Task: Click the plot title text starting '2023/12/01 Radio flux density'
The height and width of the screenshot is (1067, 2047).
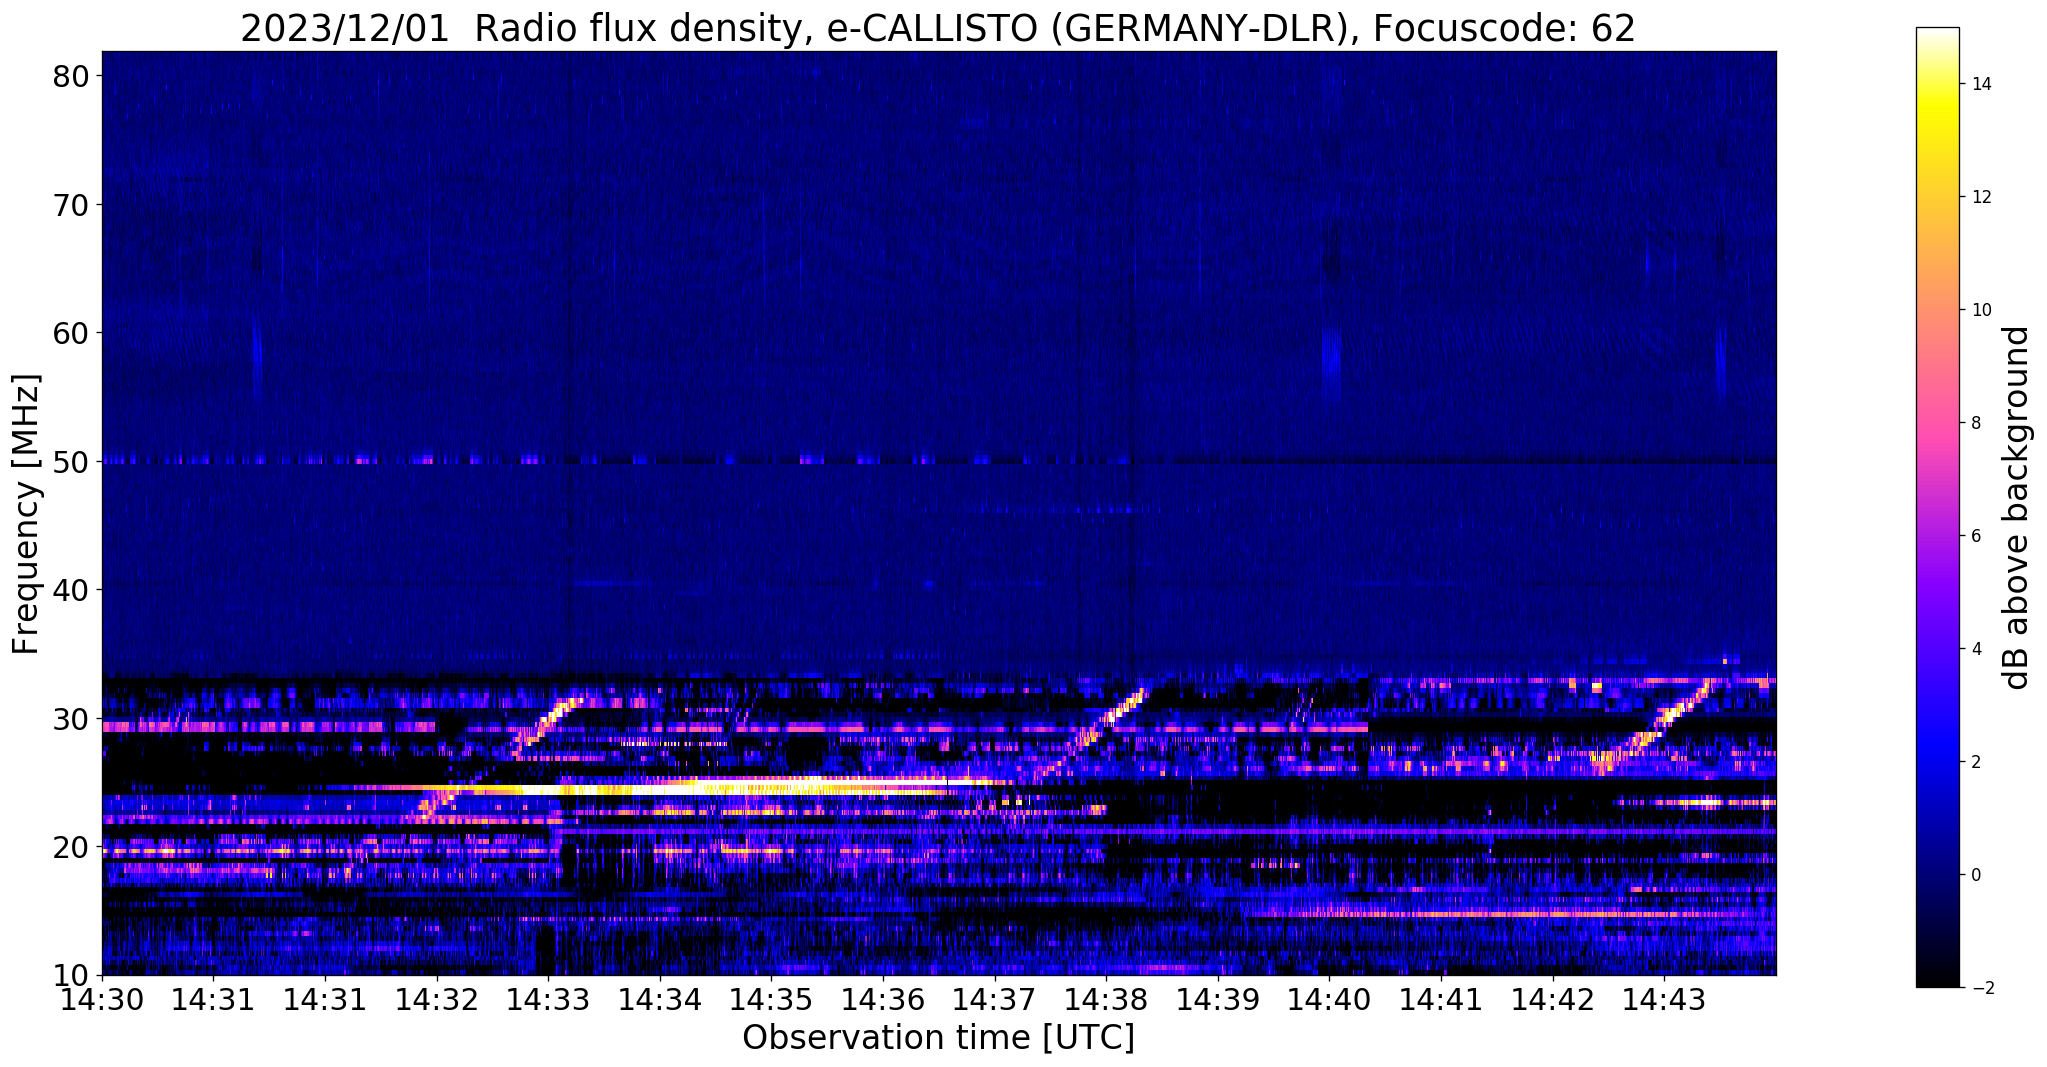Action: pos(938,28)
